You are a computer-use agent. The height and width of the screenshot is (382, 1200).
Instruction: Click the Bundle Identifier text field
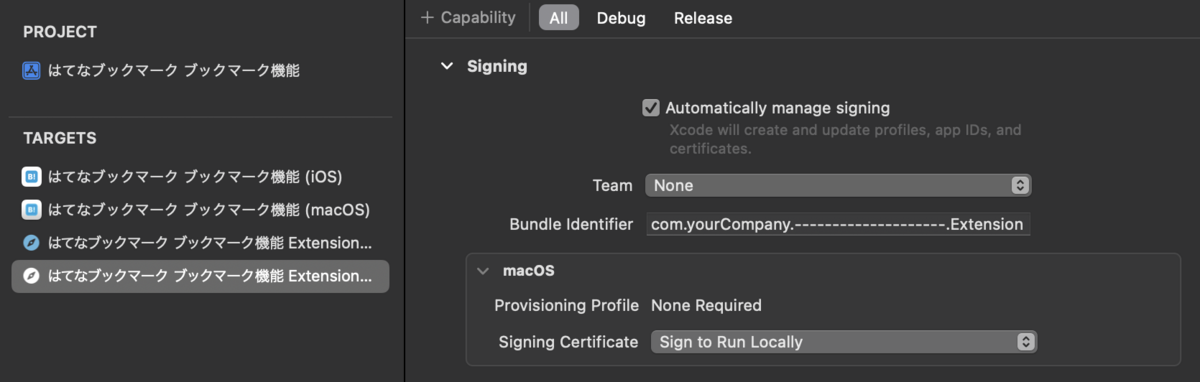tap(838, 224)
